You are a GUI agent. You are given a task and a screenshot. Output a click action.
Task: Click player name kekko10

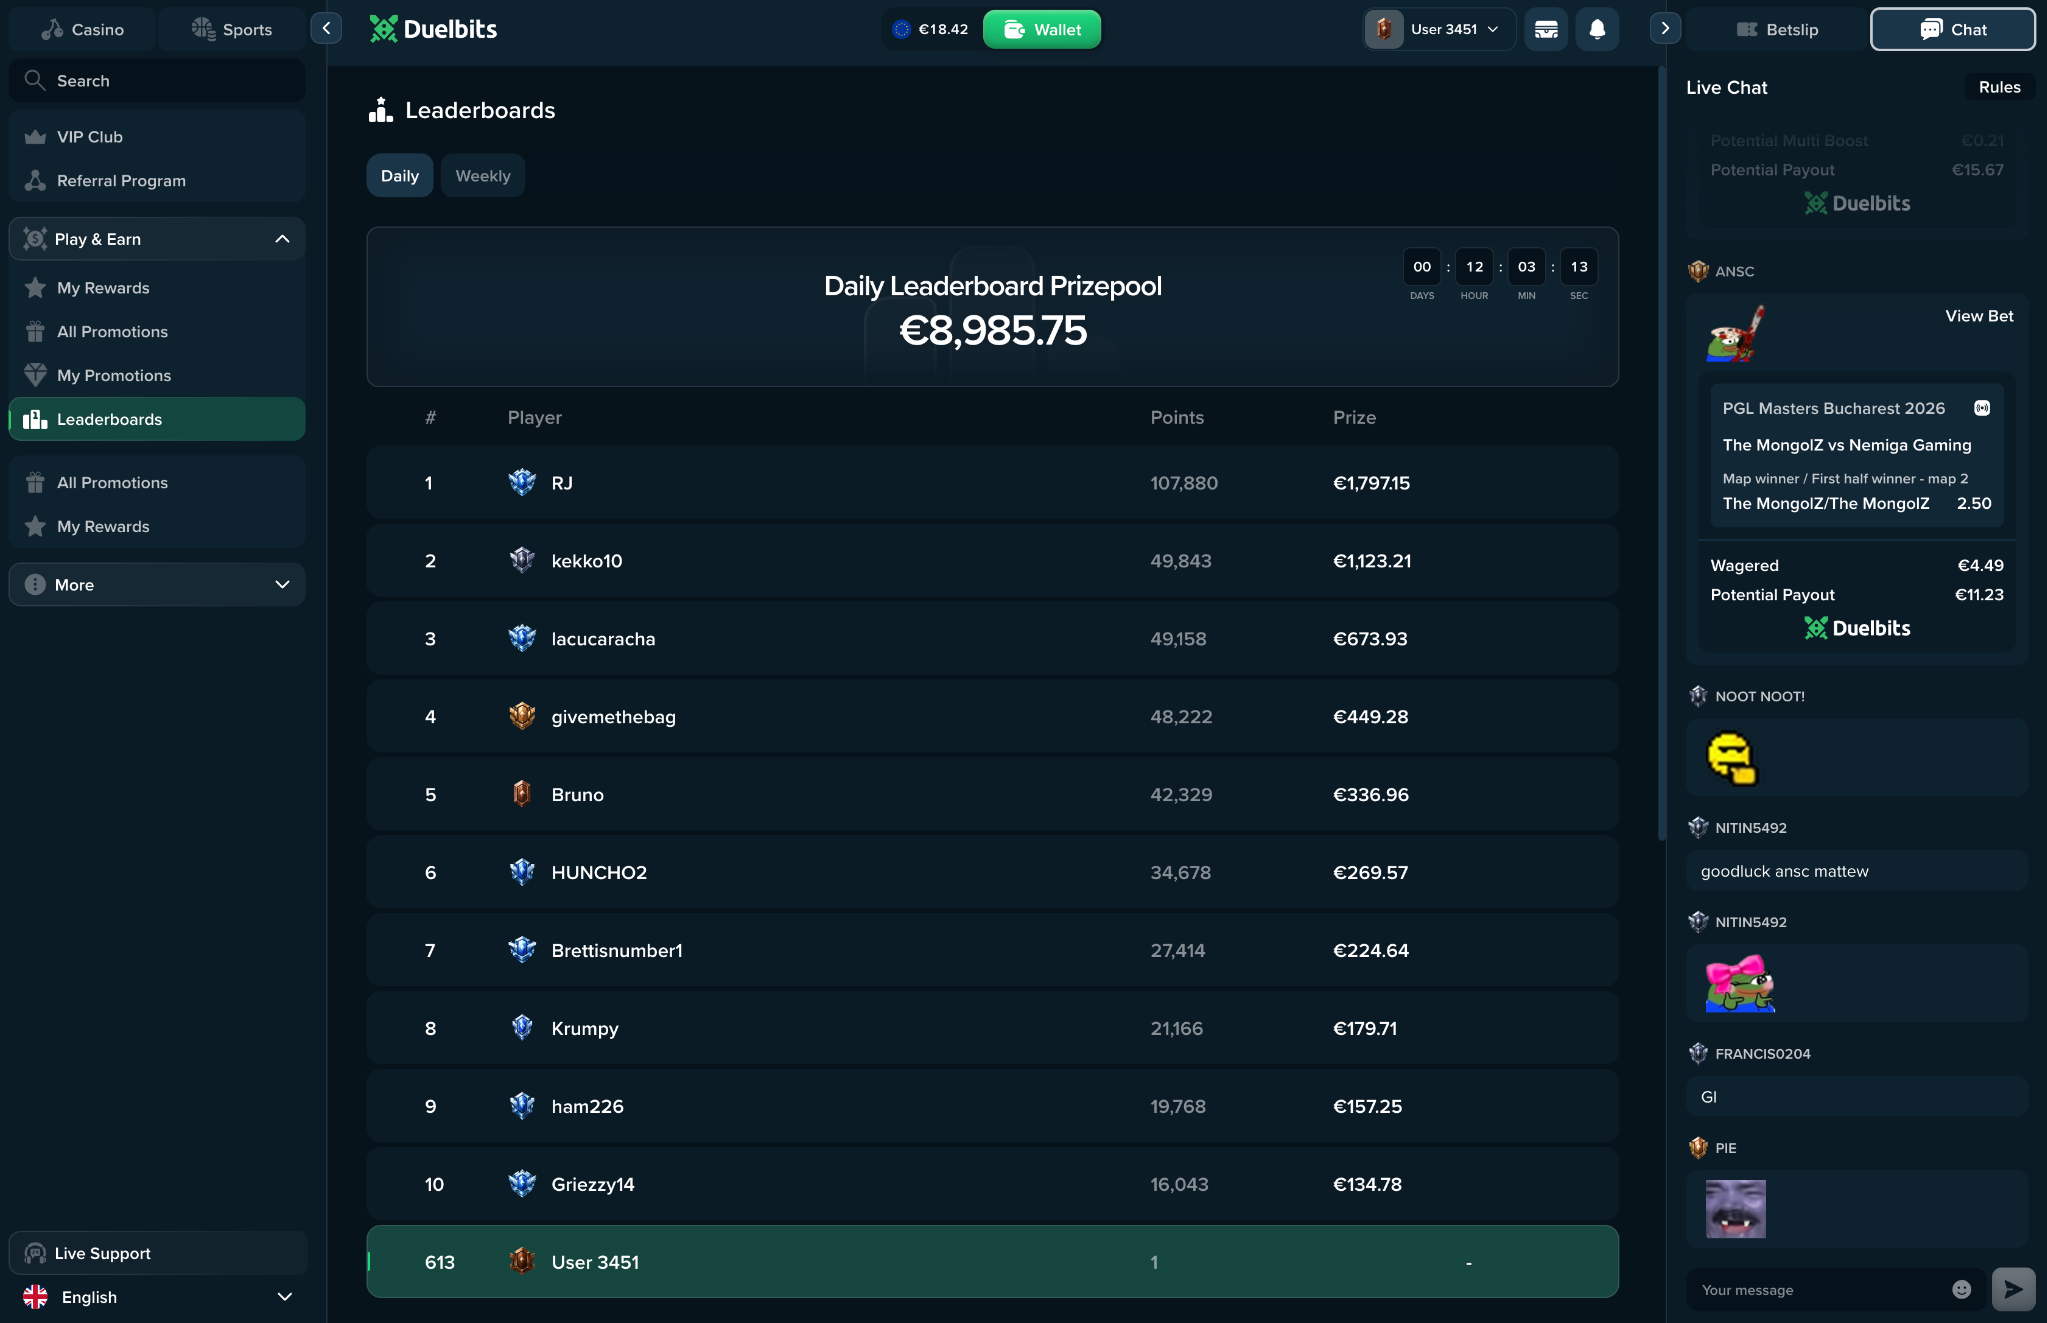[587, 561]
